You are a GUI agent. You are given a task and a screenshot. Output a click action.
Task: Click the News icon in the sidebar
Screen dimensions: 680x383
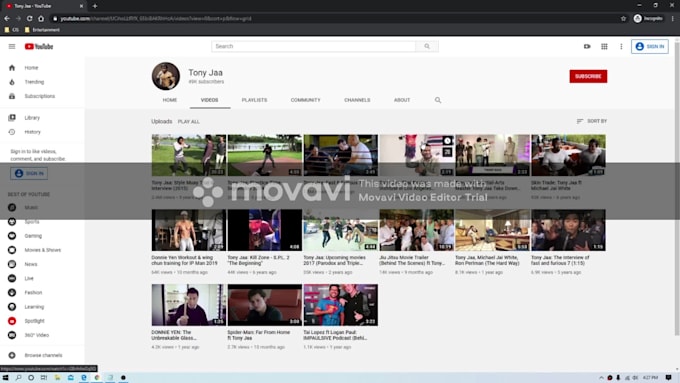[12, 264]
